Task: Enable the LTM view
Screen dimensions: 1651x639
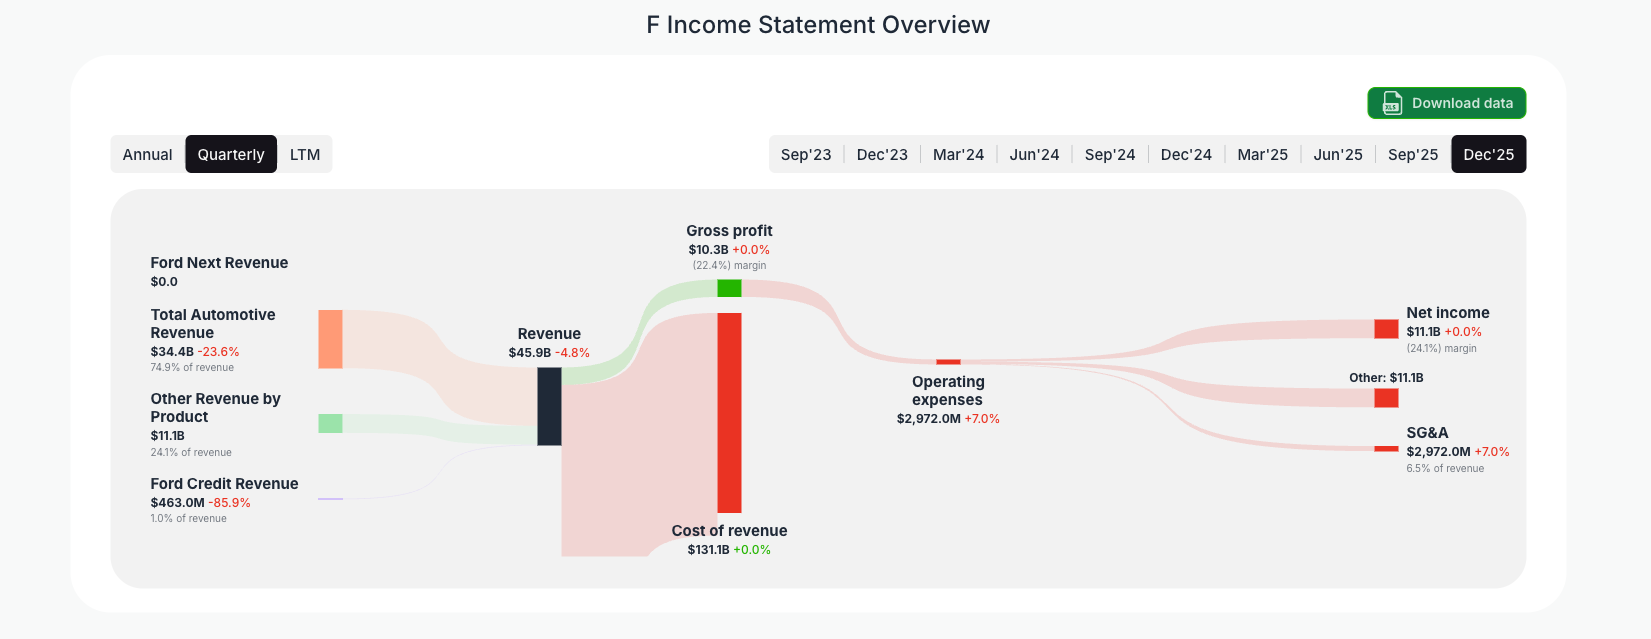Action: click(x=305, y=154)
